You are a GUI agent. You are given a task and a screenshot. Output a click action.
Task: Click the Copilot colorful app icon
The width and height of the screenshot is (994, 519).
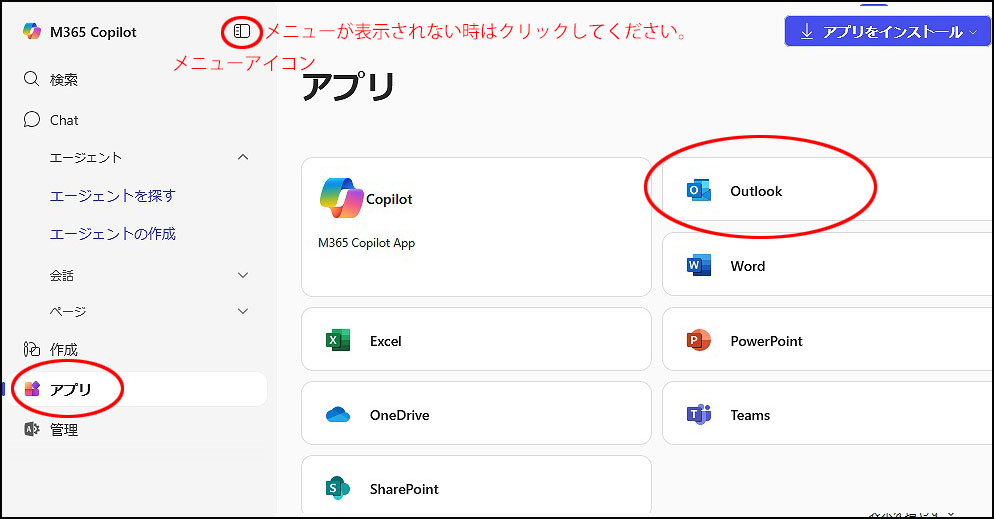342,198
